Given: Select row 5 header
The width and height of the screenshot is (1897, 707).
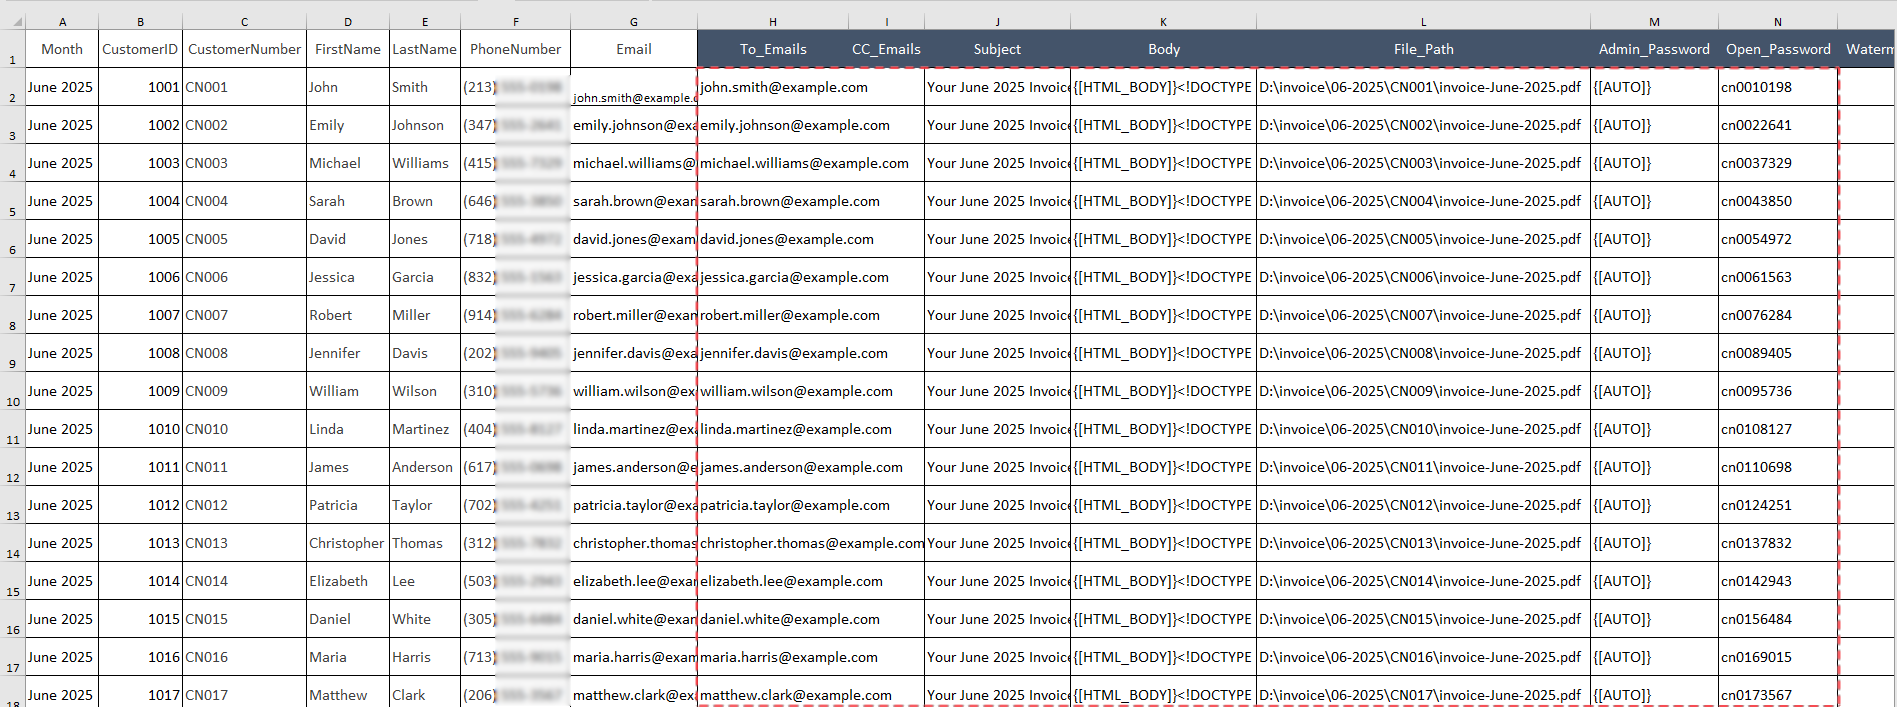Looking at the screenshot, I should pos(12,201).
